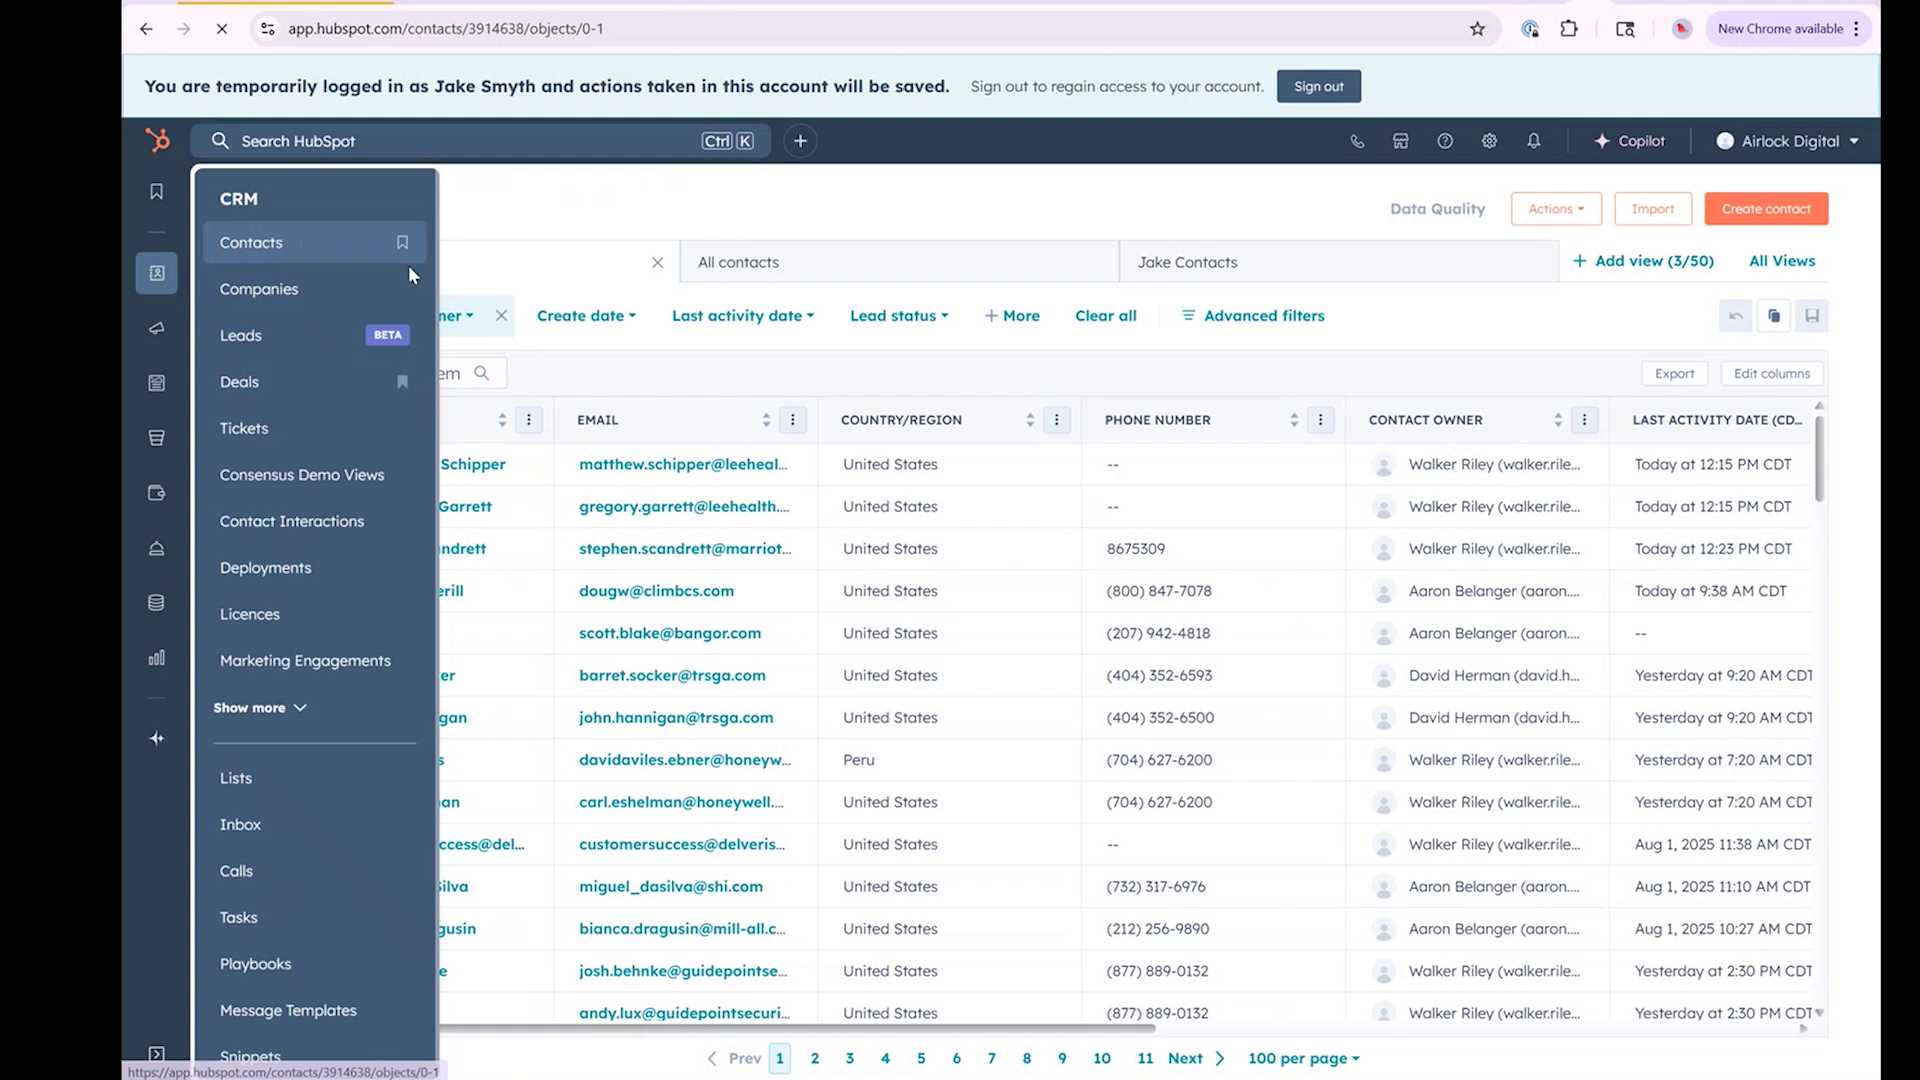Open Help via the question mark icon
1920x1080 pixels.
click(1444, 141)
